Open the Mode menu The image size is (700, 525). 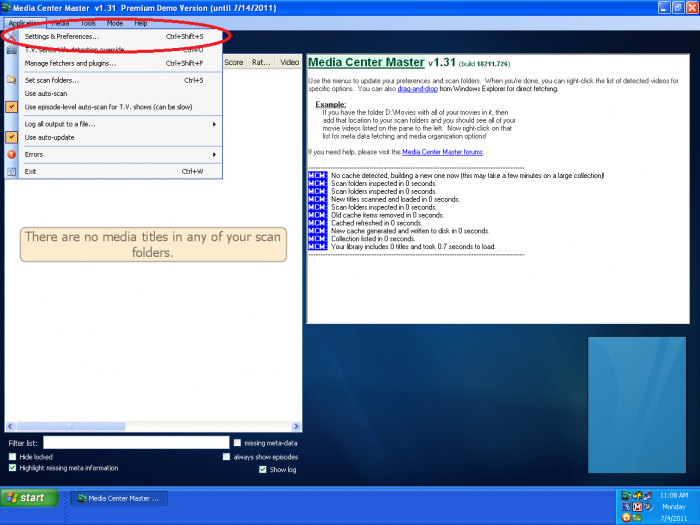point(115,23)
